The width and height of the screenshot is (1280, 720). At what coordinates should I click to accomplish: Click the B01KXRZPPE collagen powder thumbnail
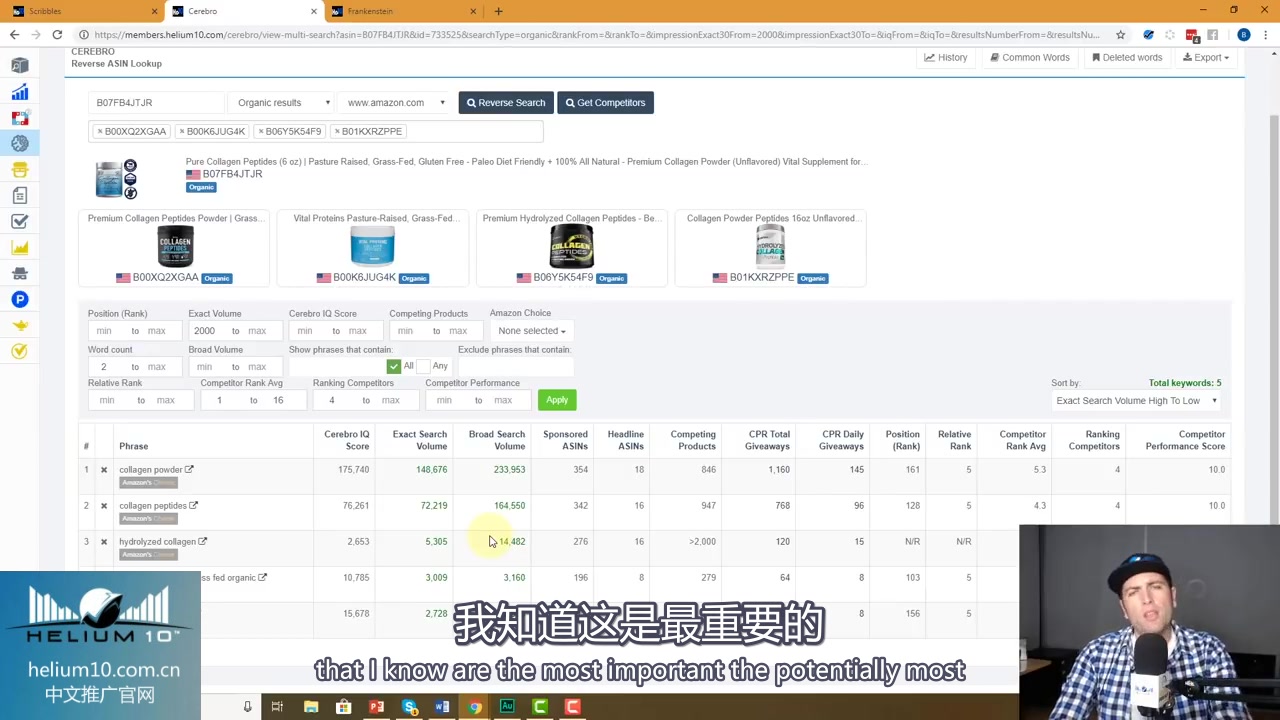pos(770,247)
